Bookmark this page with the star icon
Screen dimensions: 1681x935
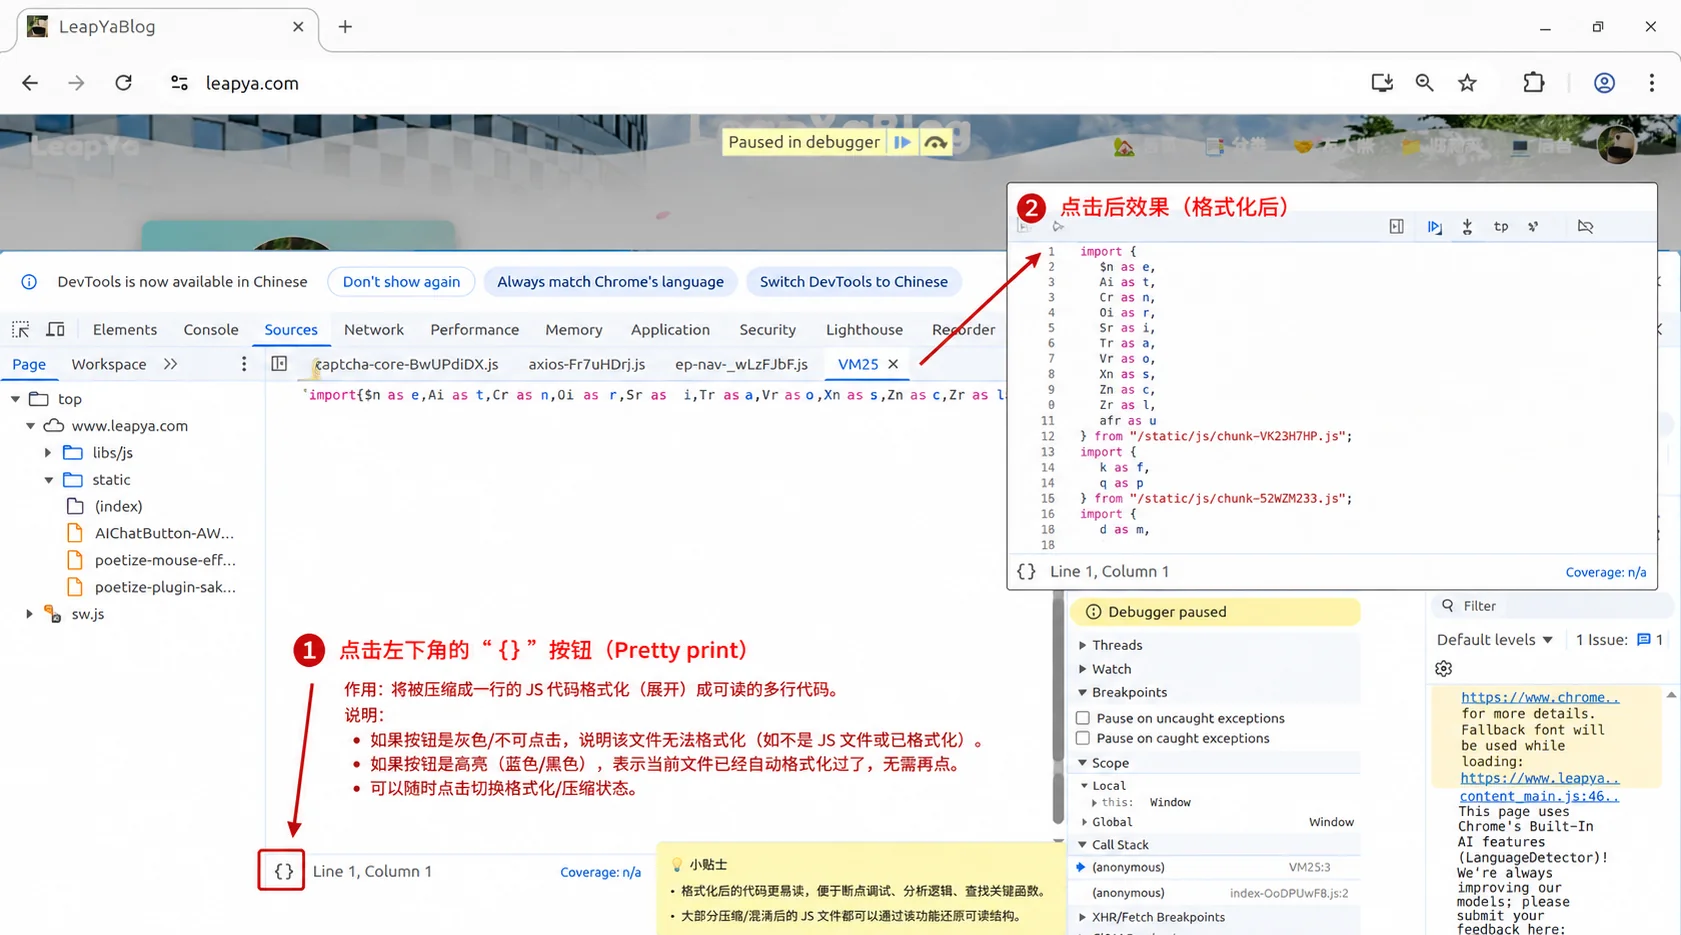(1467, 83)
